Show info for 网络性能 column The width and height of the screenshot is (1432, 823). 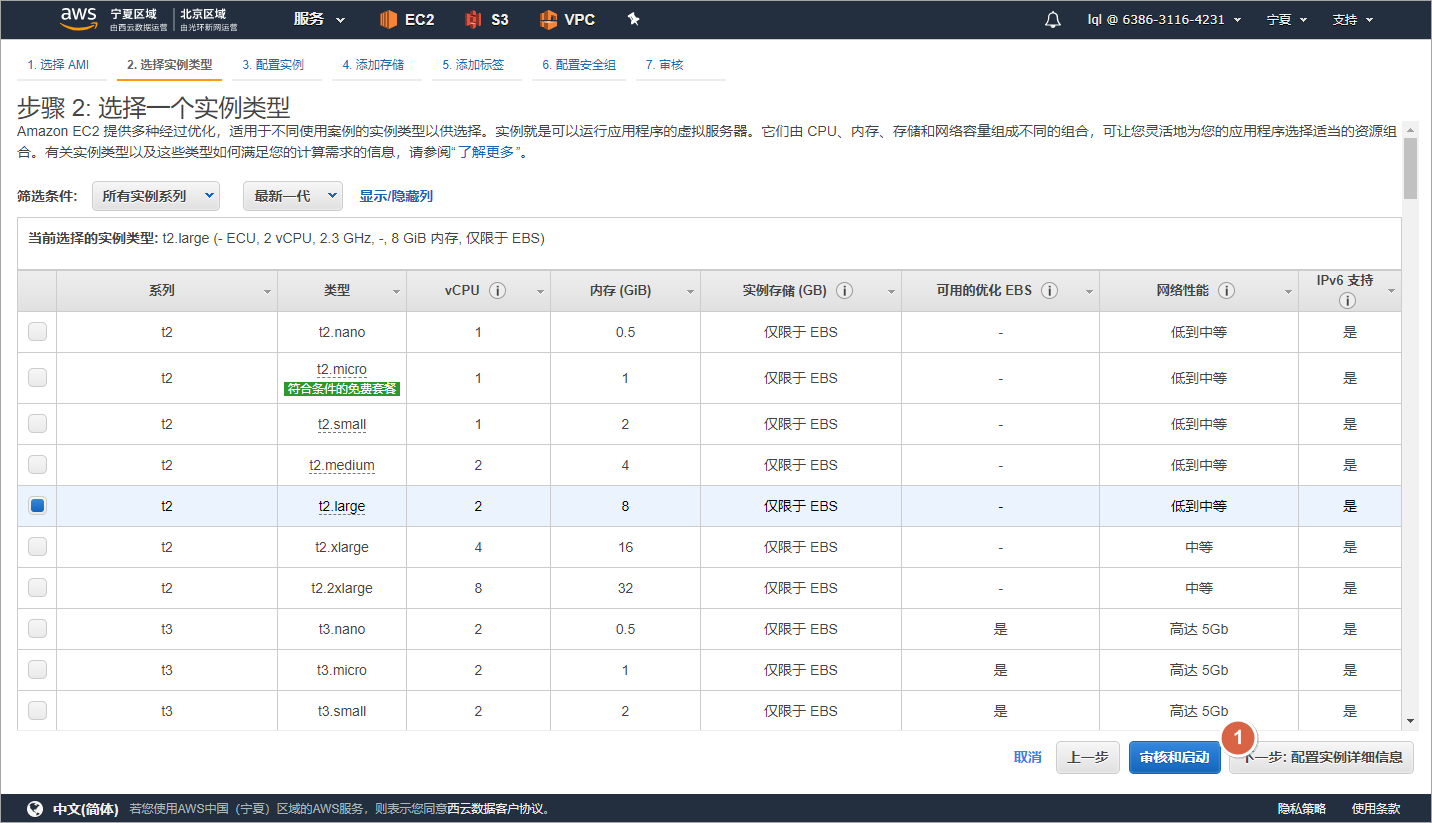(1226, 291)
